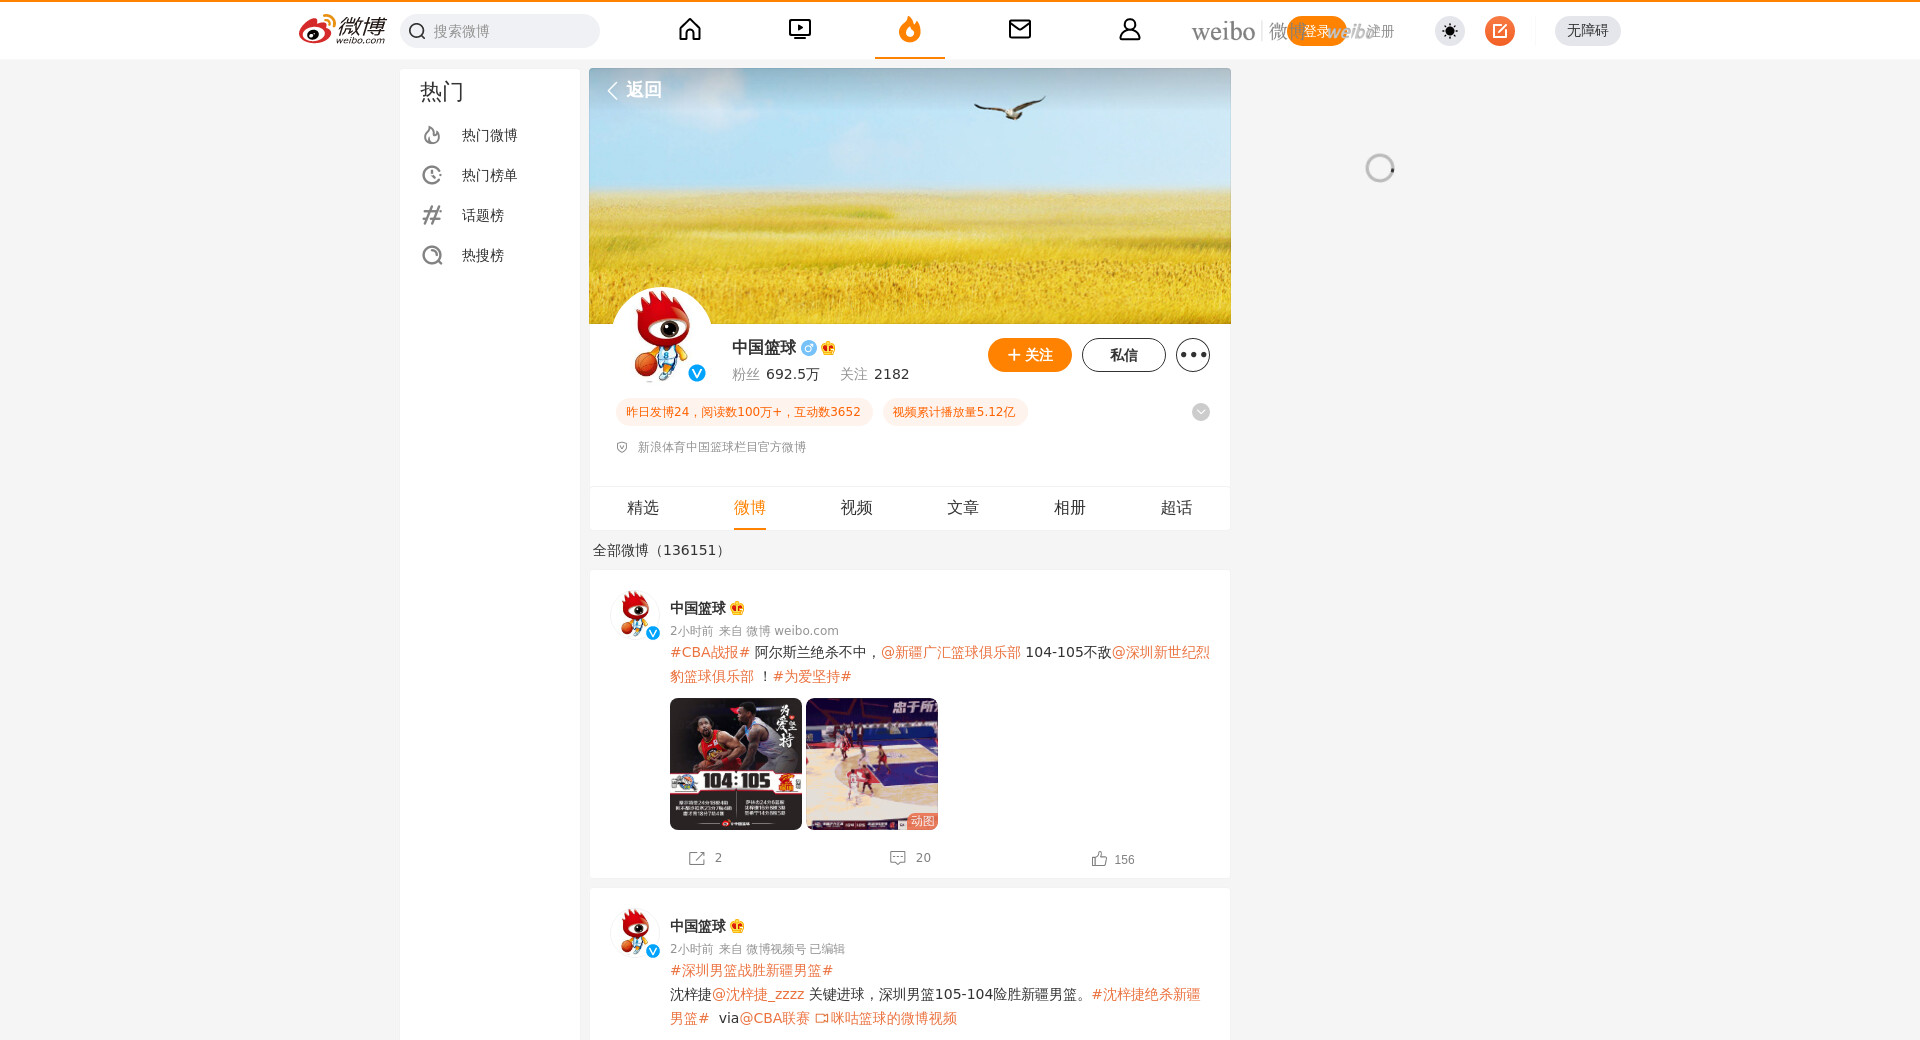The width and height of the screenshot is (1920, 1040).
Task: Select the hot flame icon in navigation
Action: [910, 30]
